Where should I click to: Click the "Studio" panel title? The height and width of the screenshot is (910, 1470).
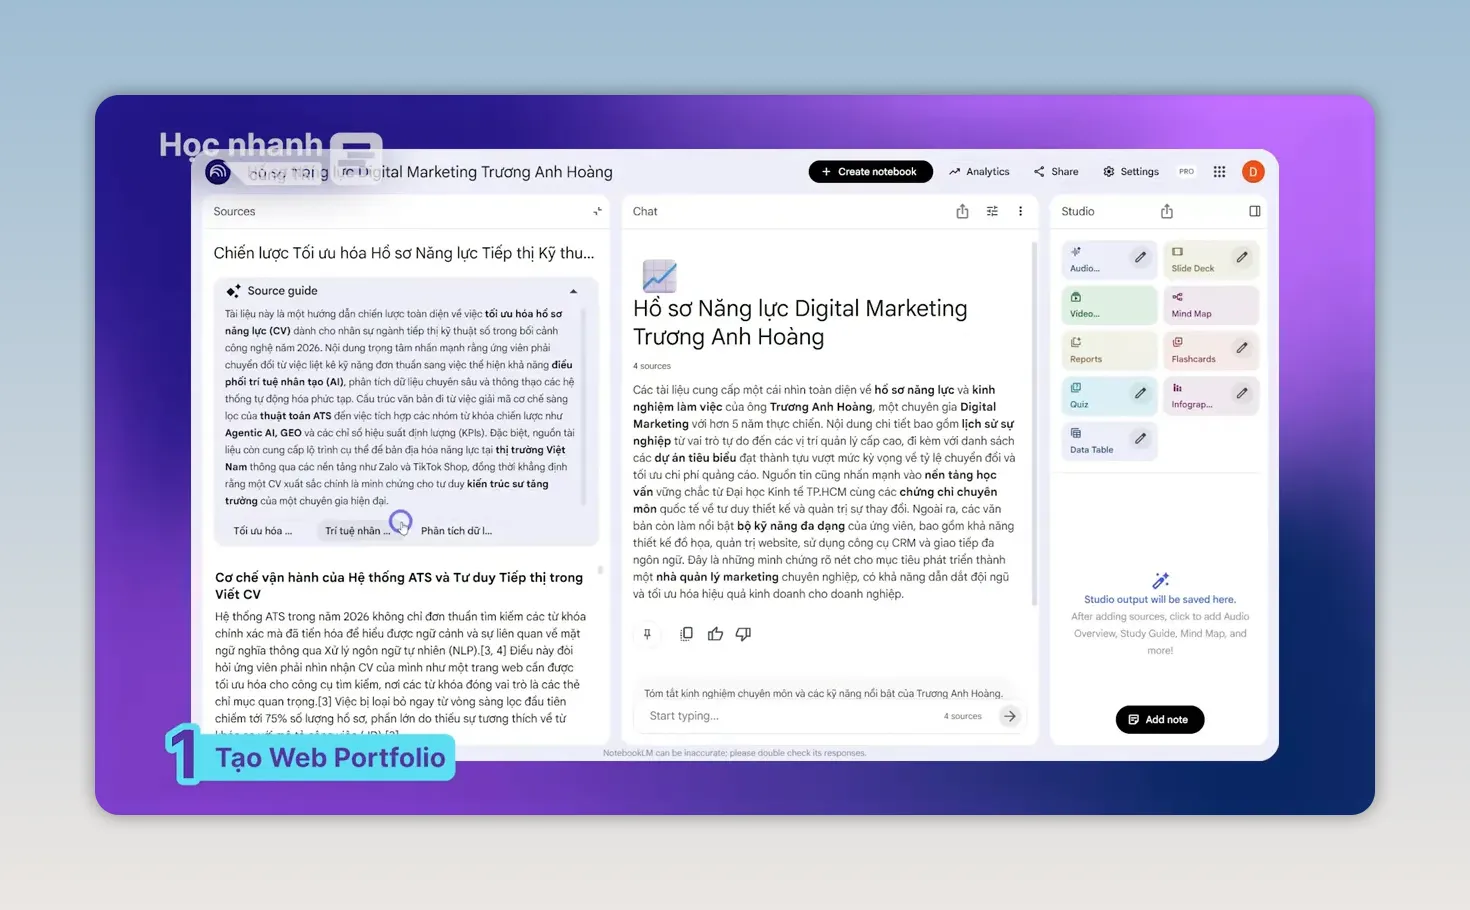(1078, 211)
